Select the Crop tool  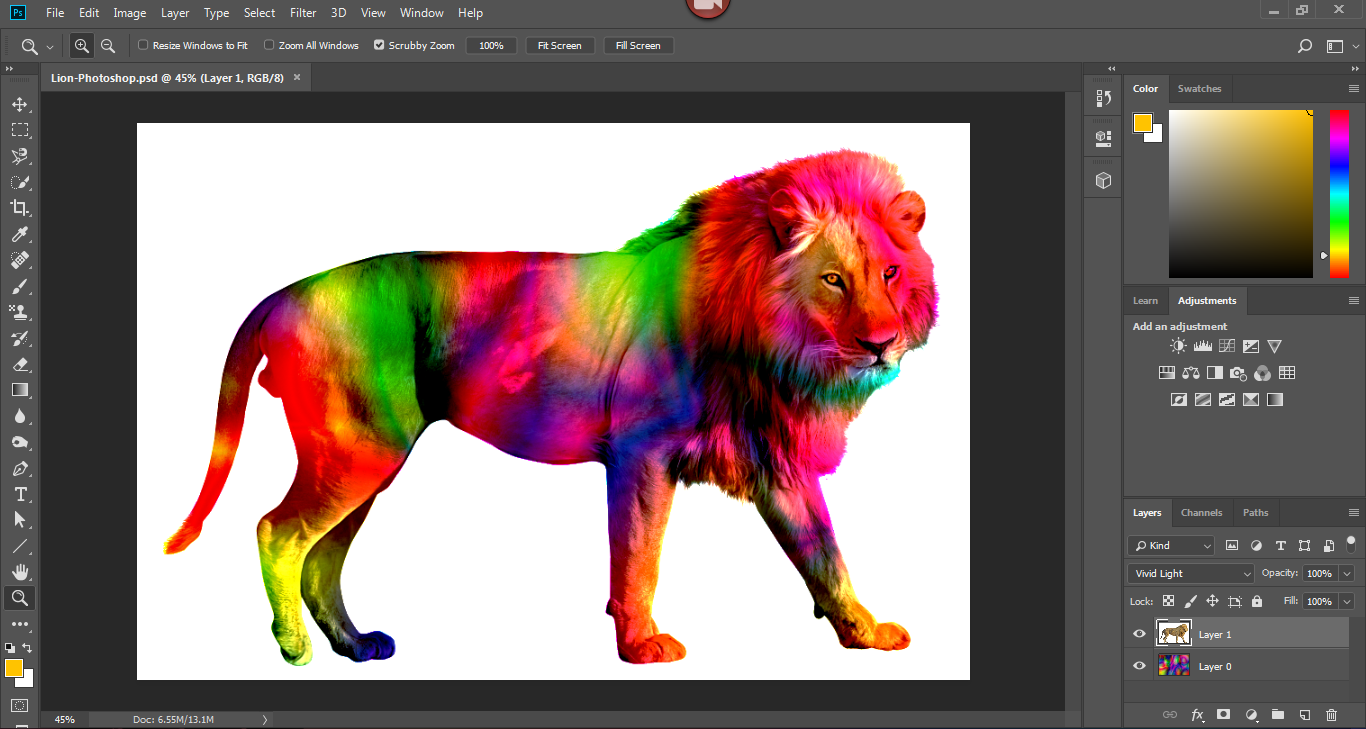coord(19,208)
